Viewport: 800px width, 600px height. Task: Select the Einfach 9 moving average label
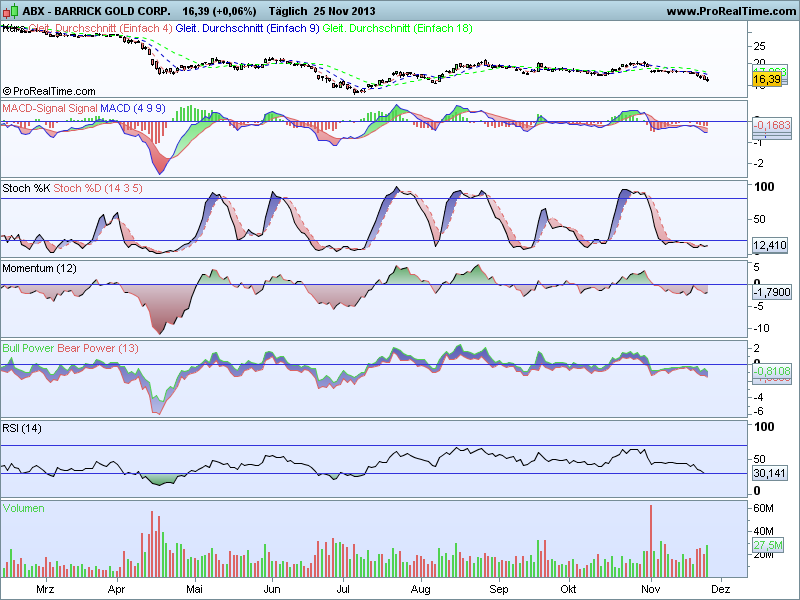click(x=247, y=29)
